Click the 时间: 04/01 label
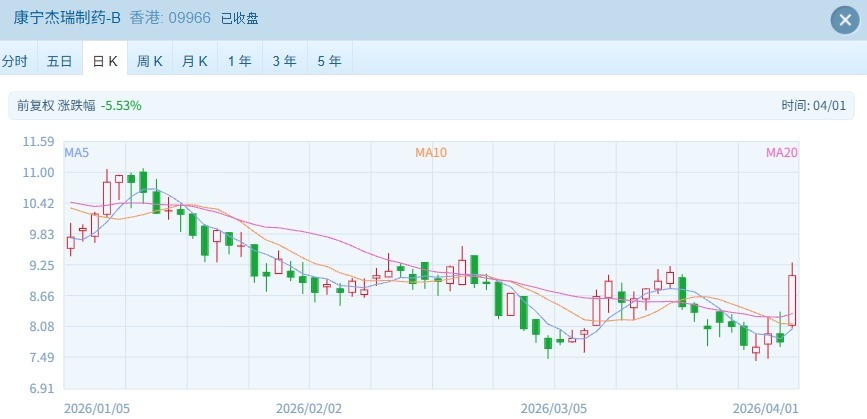 click(x=814, y=105)
